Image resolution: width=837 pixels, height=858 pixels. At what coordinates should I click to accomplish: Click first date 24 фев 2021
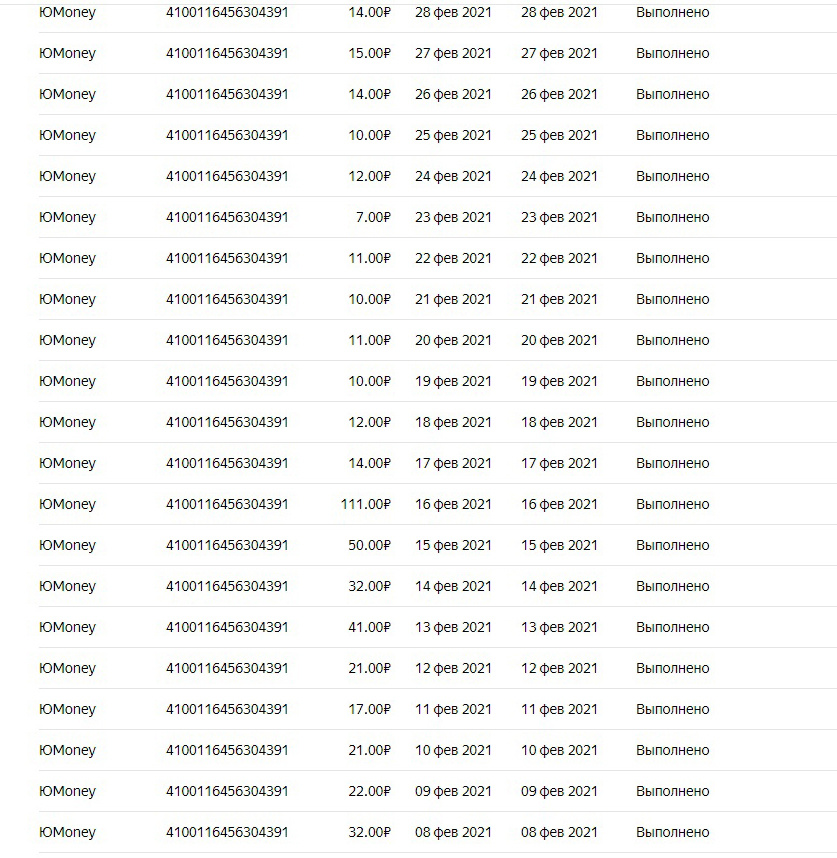click(x=453, y=176)
